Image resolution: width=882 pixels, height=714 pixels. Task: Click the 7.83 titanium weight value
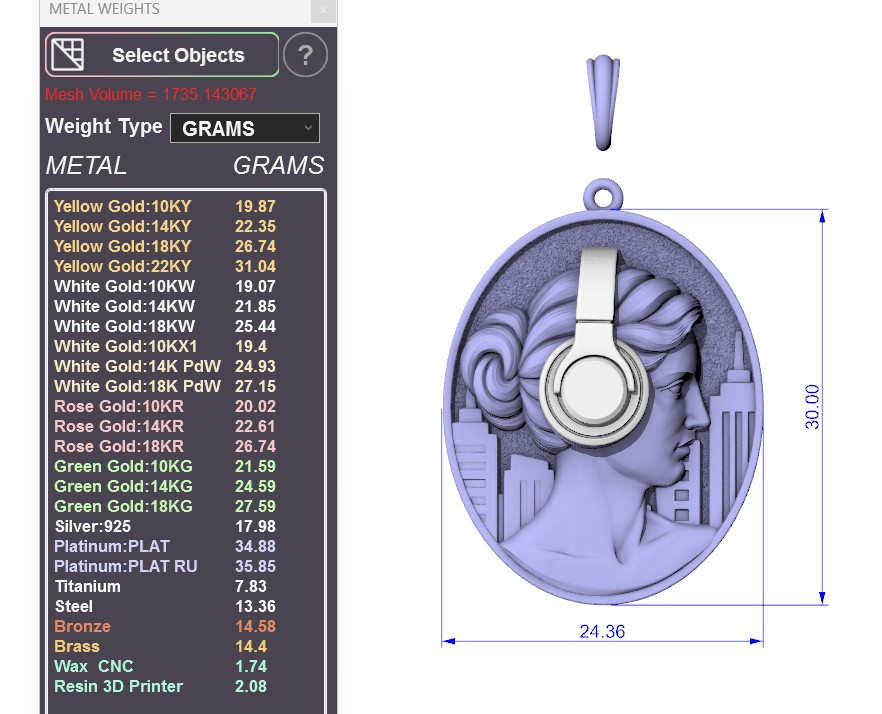click(x=251, y=586)
